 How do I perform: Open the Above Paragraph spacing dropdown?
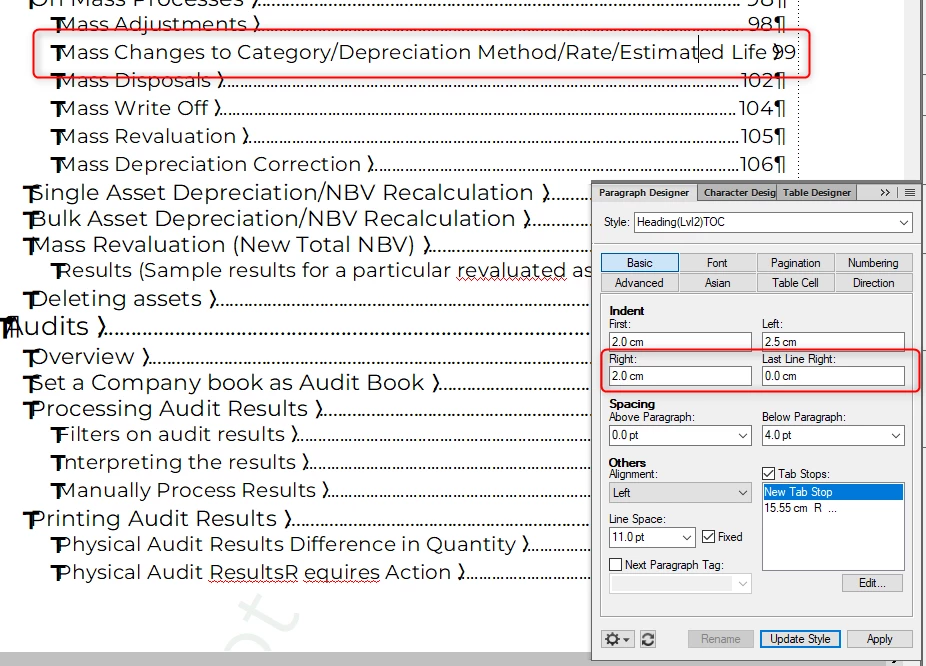pyautogui.click(x=743, y=436)
